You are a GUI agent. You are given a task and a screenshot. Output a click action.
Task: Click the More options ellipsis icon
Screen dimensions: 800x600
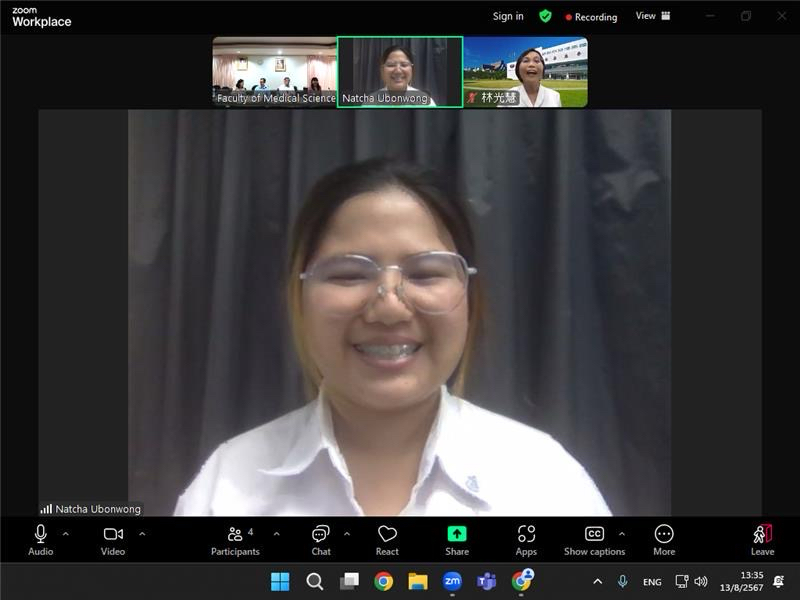tap(664, 535)
